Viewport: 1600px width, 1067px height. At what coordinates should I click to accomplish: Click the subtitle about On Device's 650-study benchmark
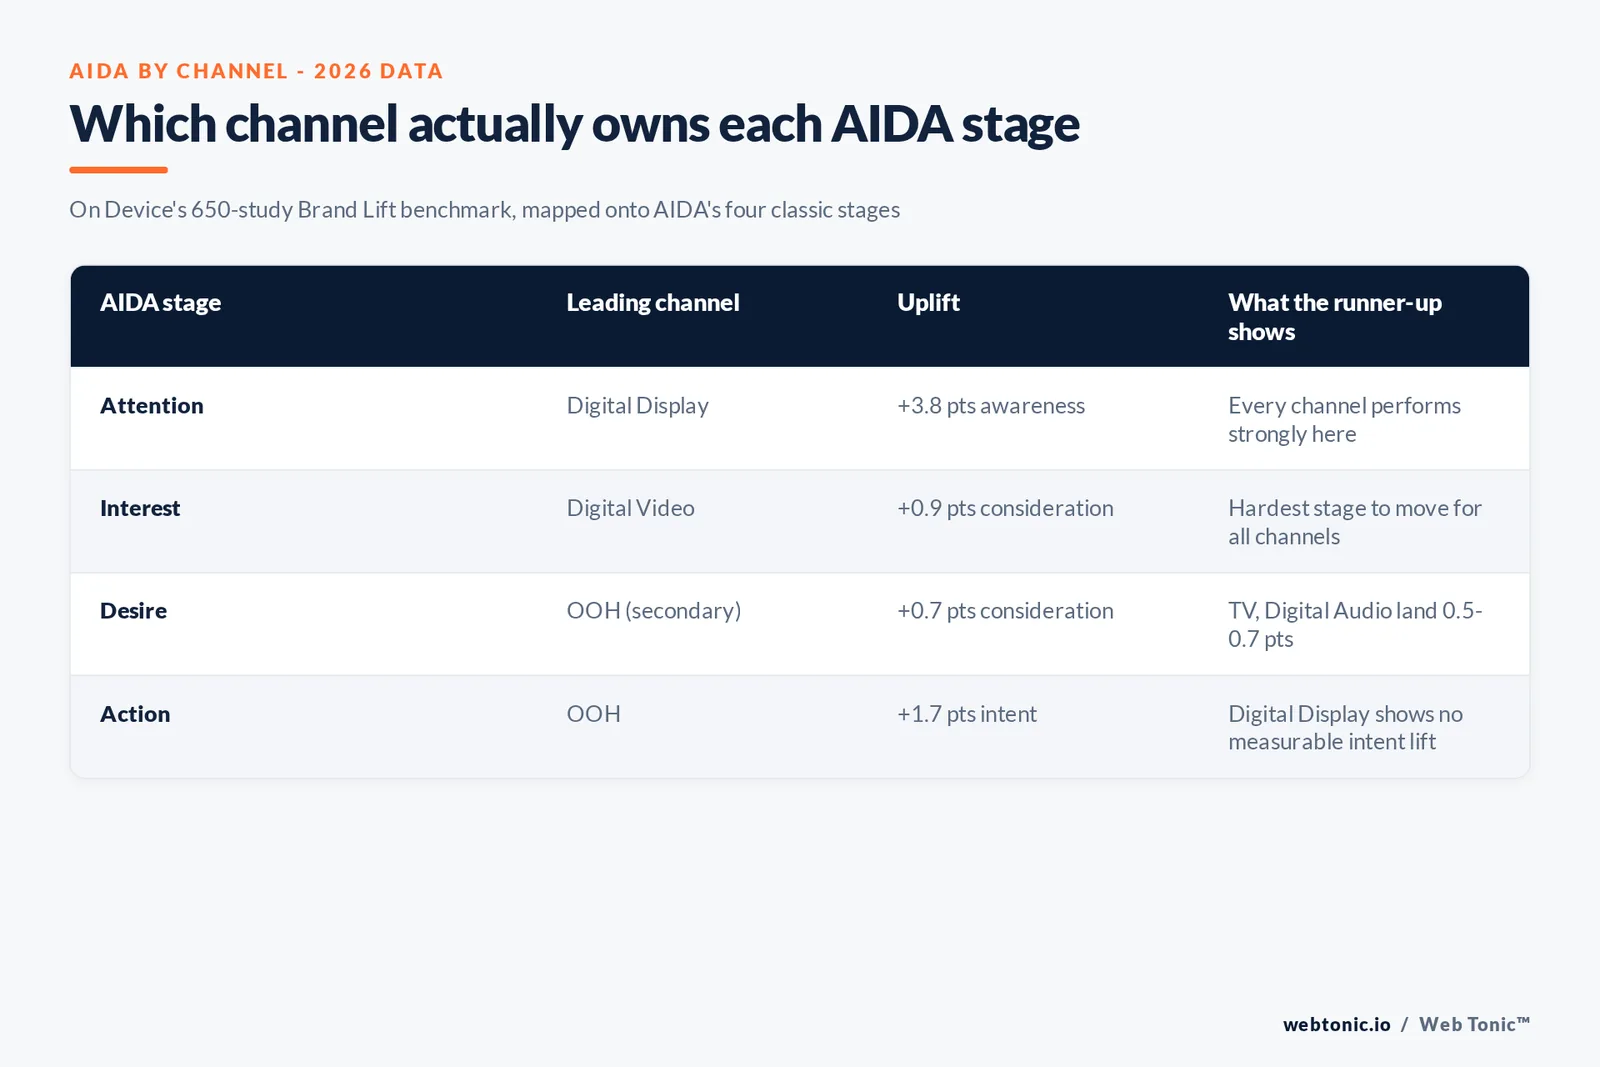(x=484, y=210)
